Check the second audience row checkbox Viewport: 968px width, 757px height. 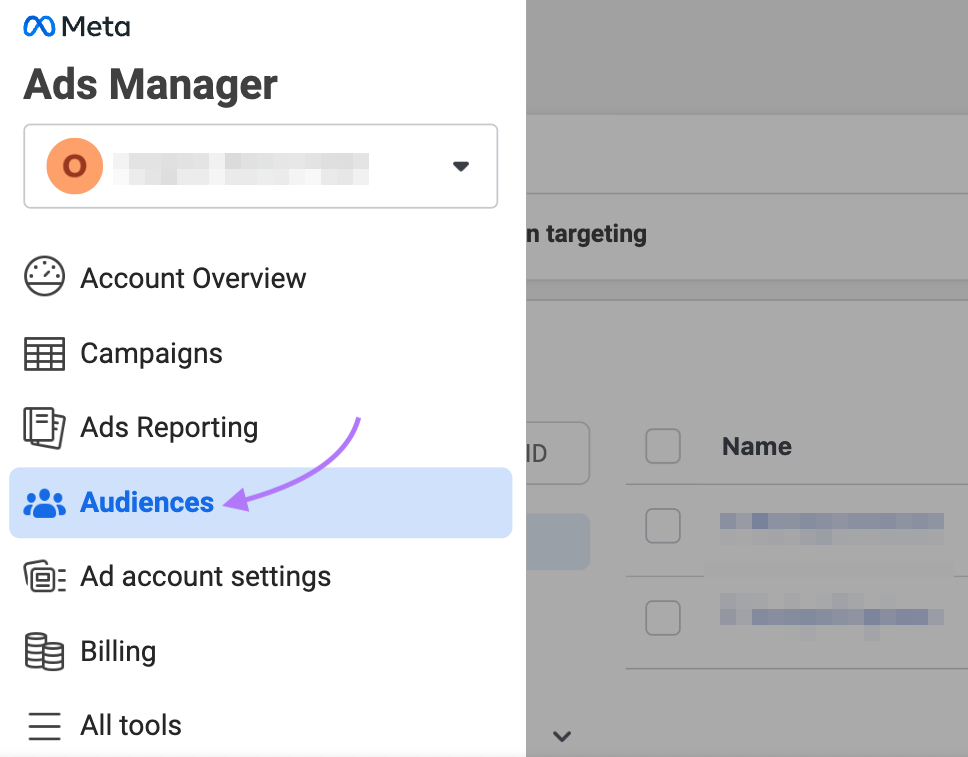(662, 618)
